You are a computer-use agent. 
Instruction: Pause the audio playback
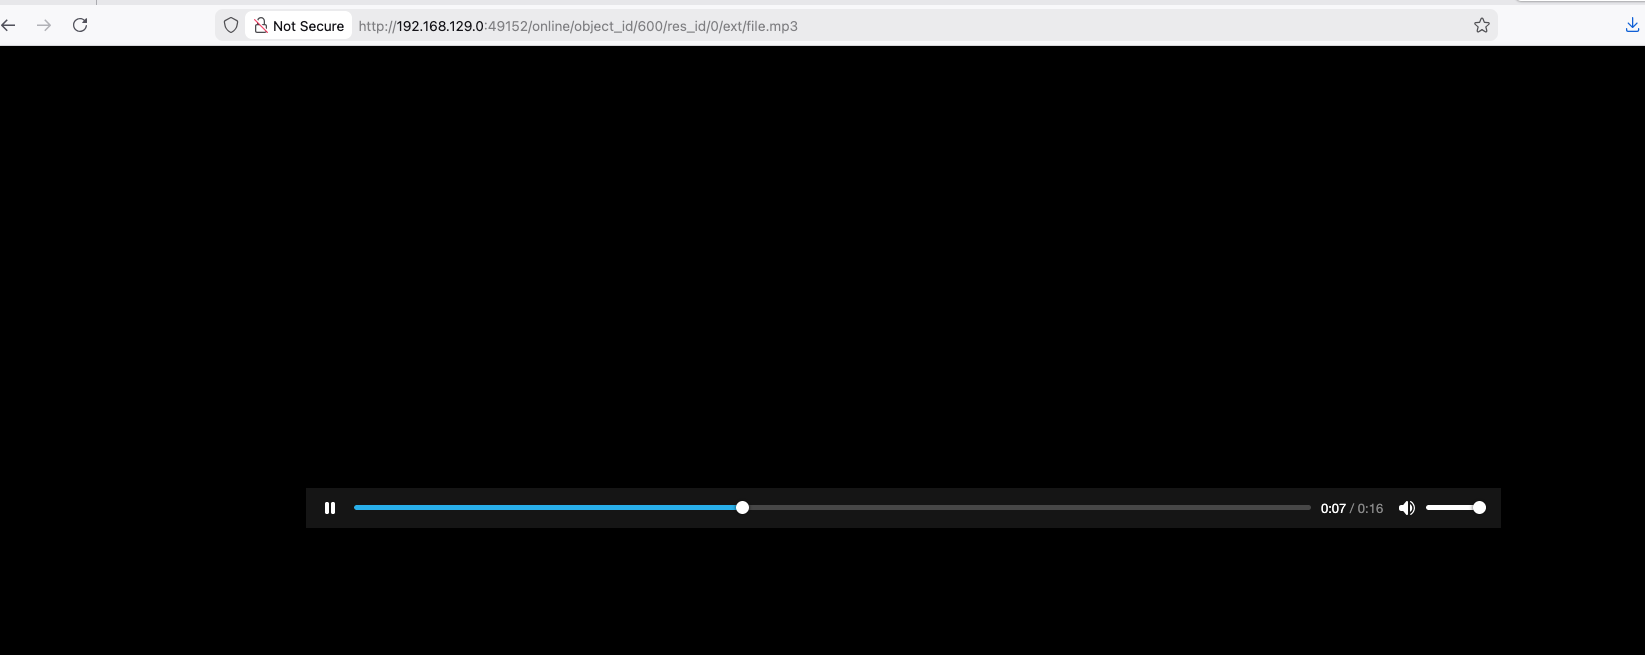(x=330, y=508)
